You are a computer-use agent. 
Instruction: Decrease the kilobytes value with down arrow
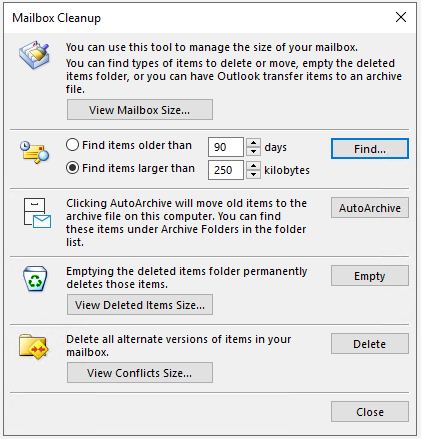click(x=253, y=175)
